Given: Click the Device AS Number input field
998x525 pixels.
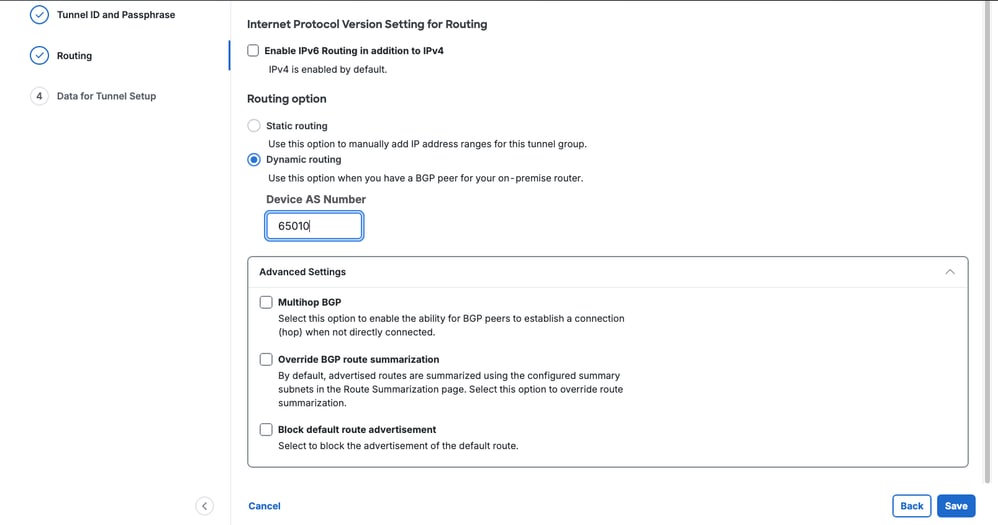Looking at the screenshot, I should click(x=314, y=226).
